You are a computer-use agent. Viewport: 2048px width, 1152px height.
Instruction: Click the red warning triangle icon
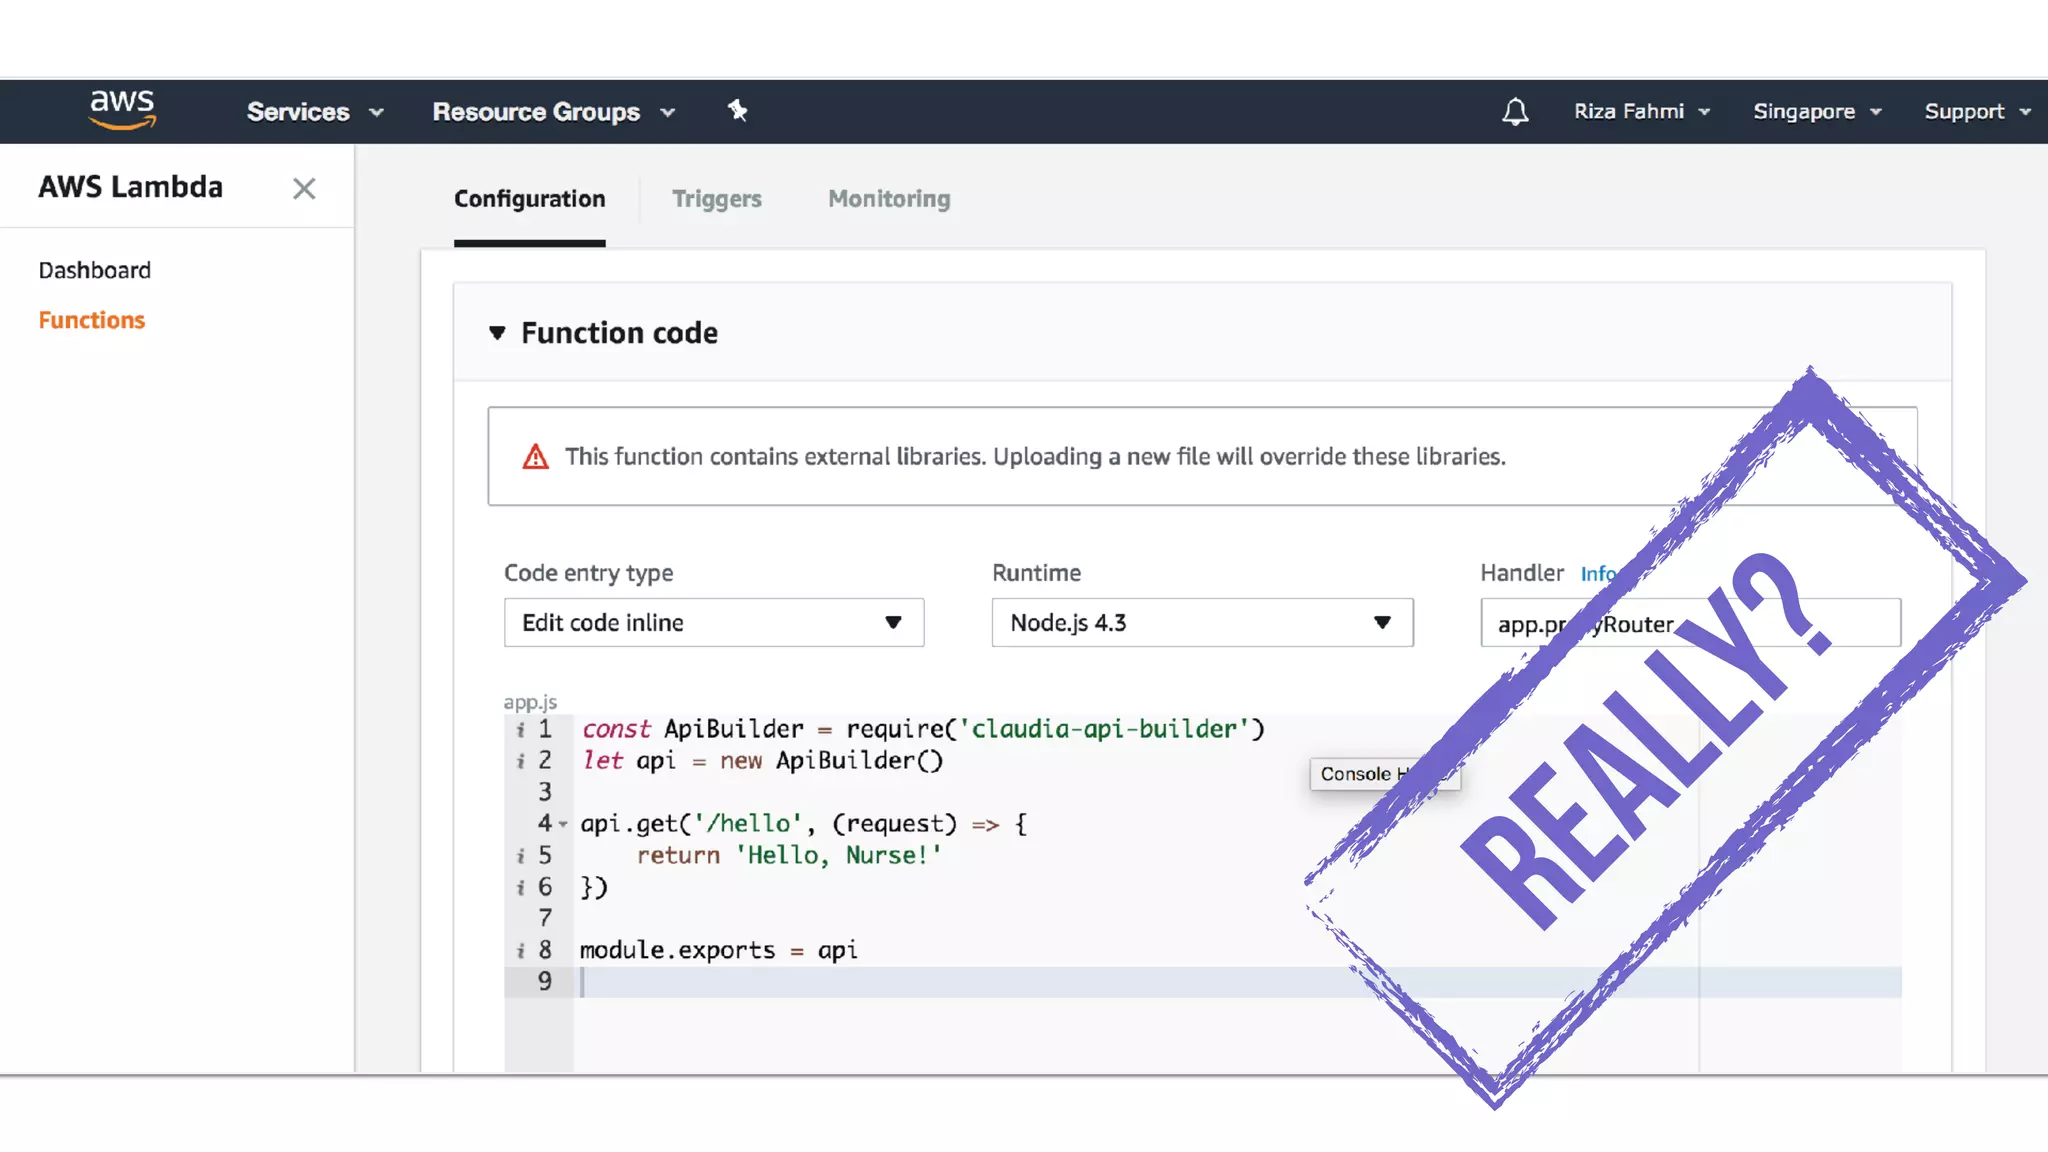pyautogui.click(x=536, y=457)
